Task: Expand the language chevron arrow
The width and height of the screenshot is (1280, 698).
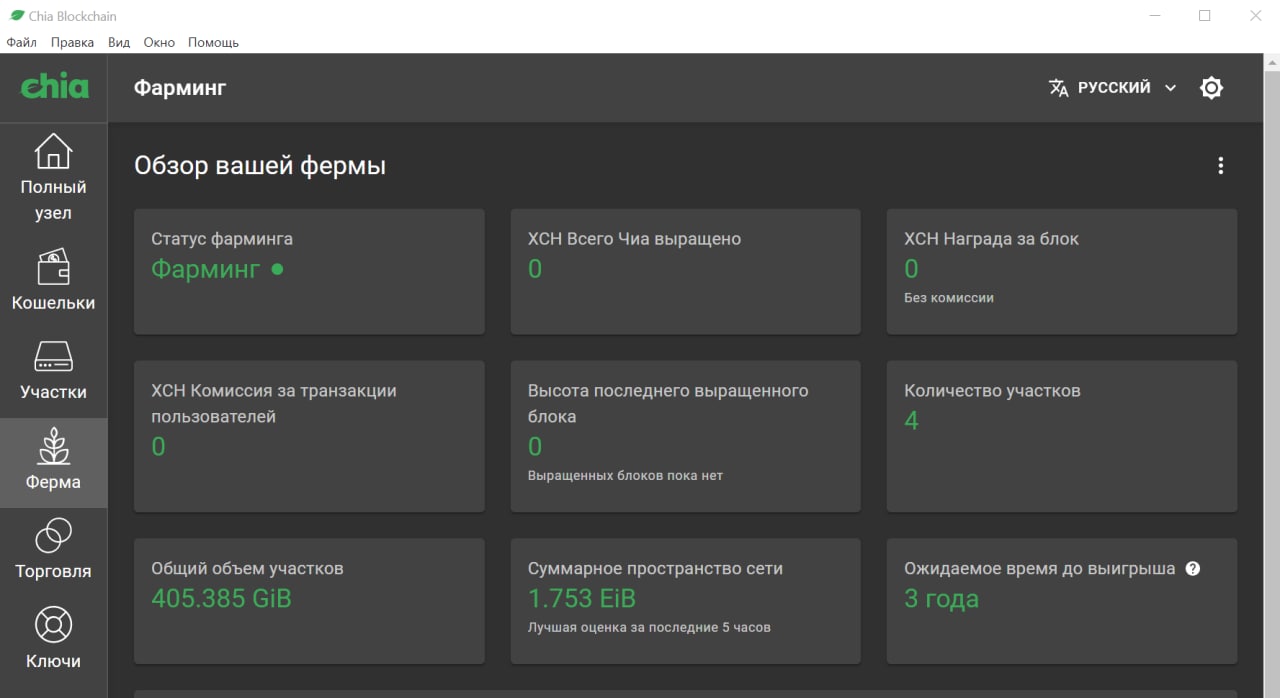Action: point(1170,88)
